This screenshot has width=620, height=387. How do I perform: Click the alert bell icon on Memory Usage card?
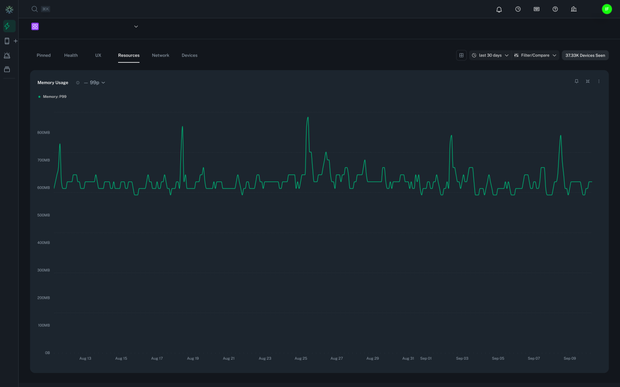point(576,81)
